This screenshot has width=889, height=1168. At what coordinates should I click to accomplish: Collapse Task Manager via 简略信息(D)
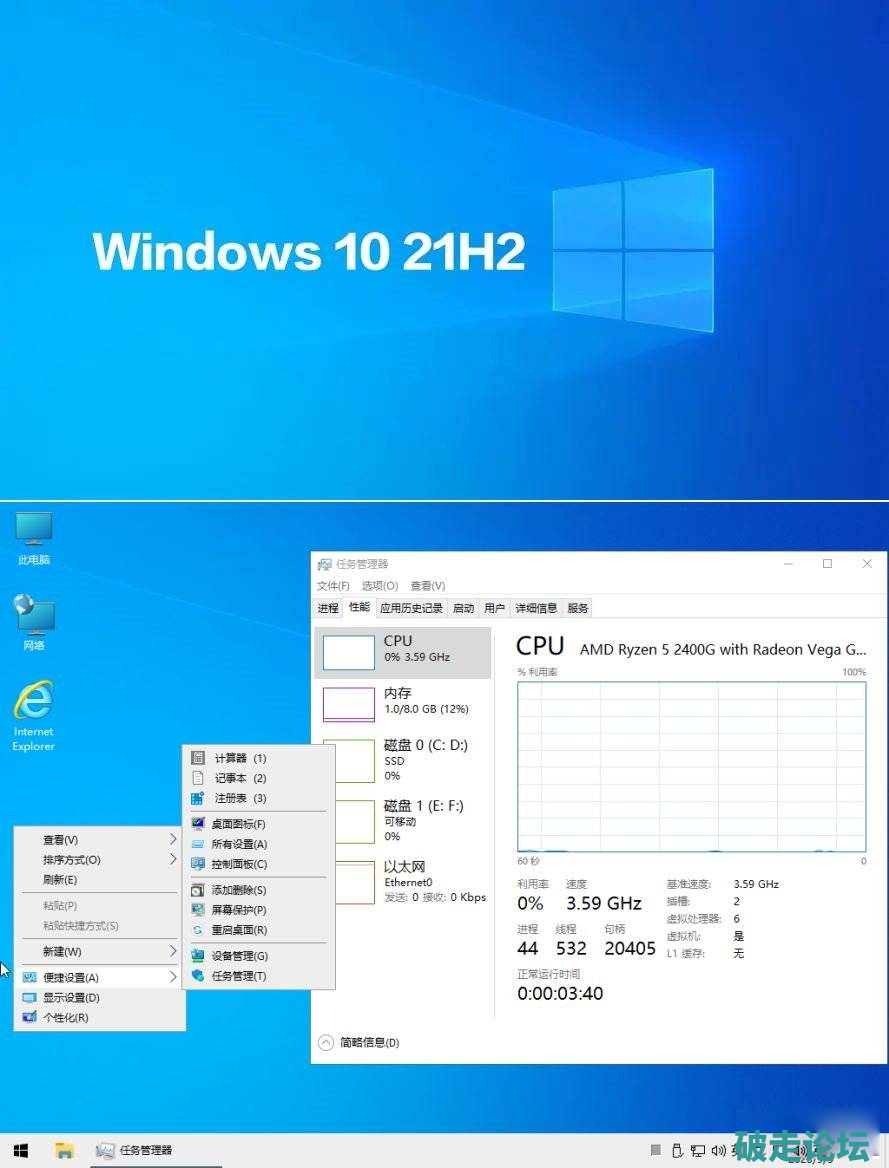[x=360, y=1042]
